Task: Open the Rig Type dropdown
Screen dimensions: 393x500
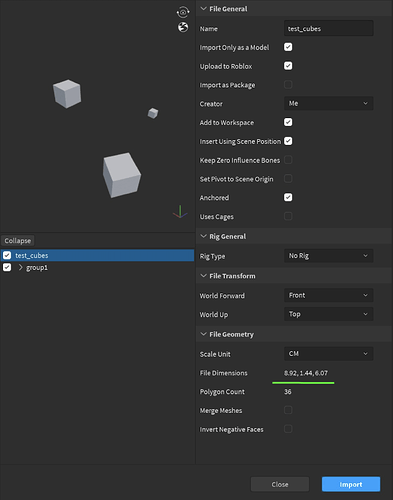Action: click(x=328, y=256)
